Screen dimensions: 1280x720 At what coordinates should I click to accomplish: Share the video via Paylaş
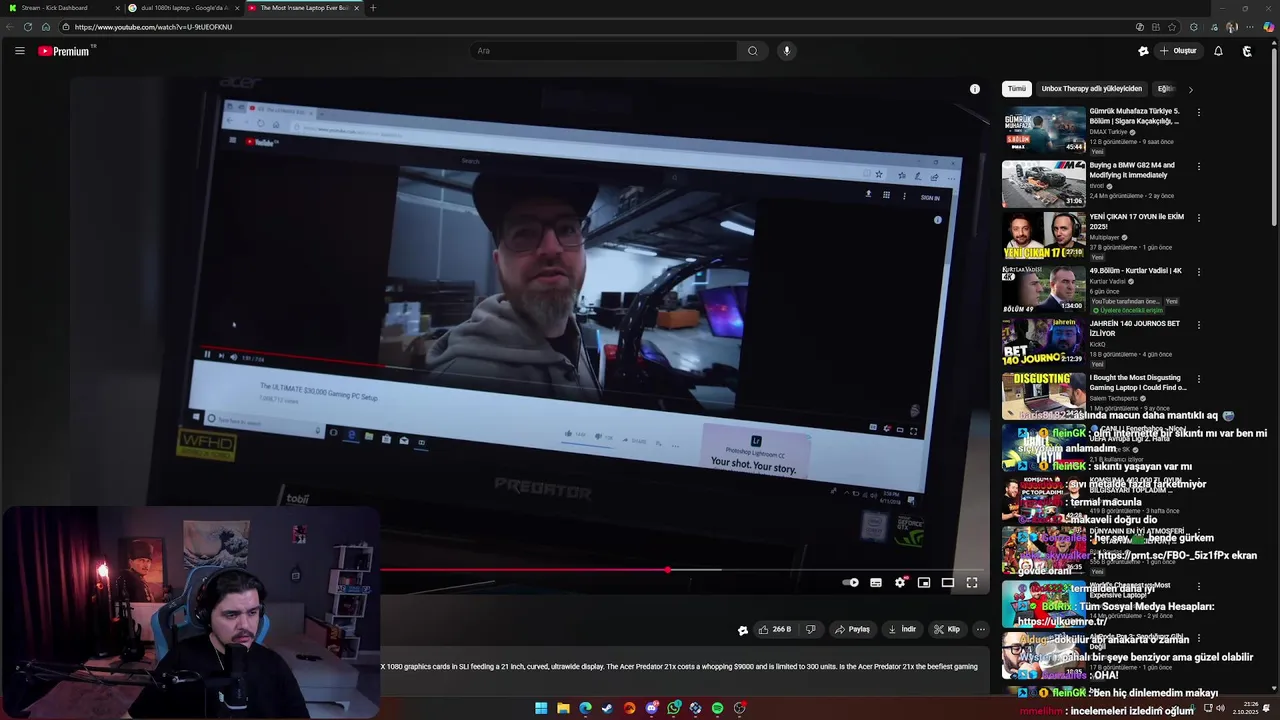853,629
